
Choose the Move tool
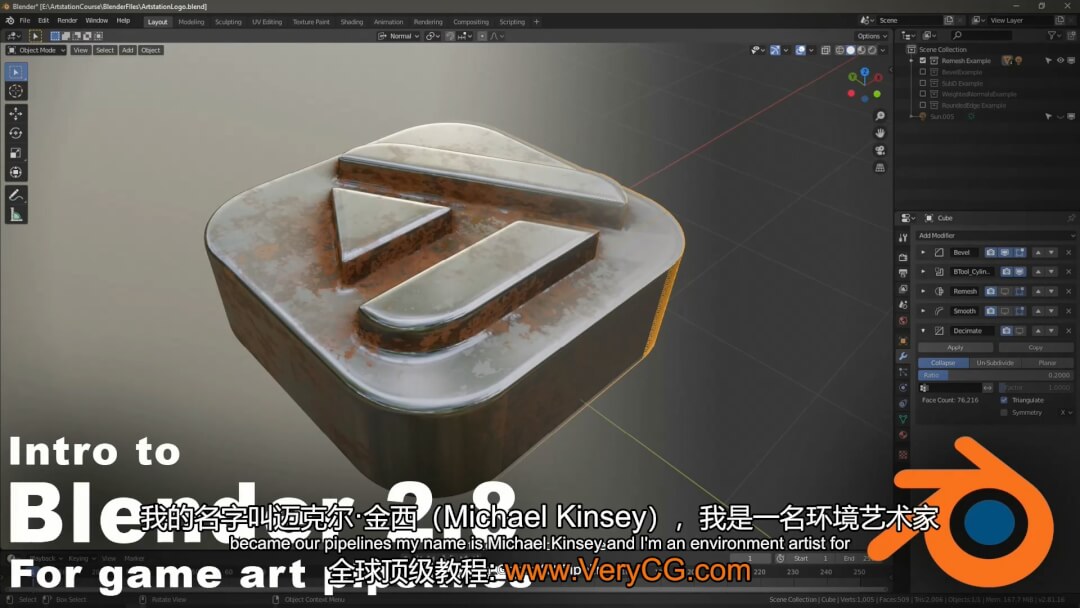click(16, 114)
